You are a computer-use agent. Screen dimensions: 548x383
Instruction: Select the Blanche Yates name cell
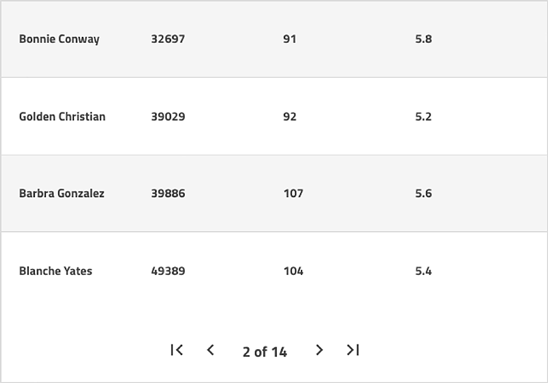tap(56, 271)
